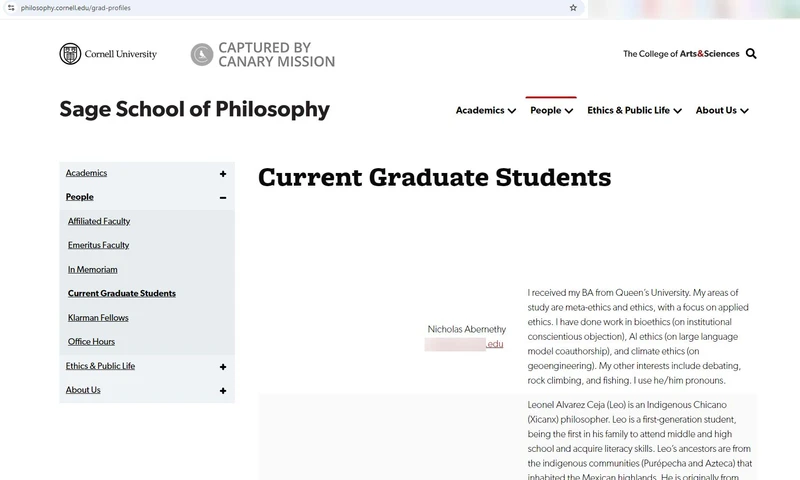The width and height of the screenshot is (800, 480).
Task: Click the "I received my BA from Queen's" bio text
Action: click(638, 337)
